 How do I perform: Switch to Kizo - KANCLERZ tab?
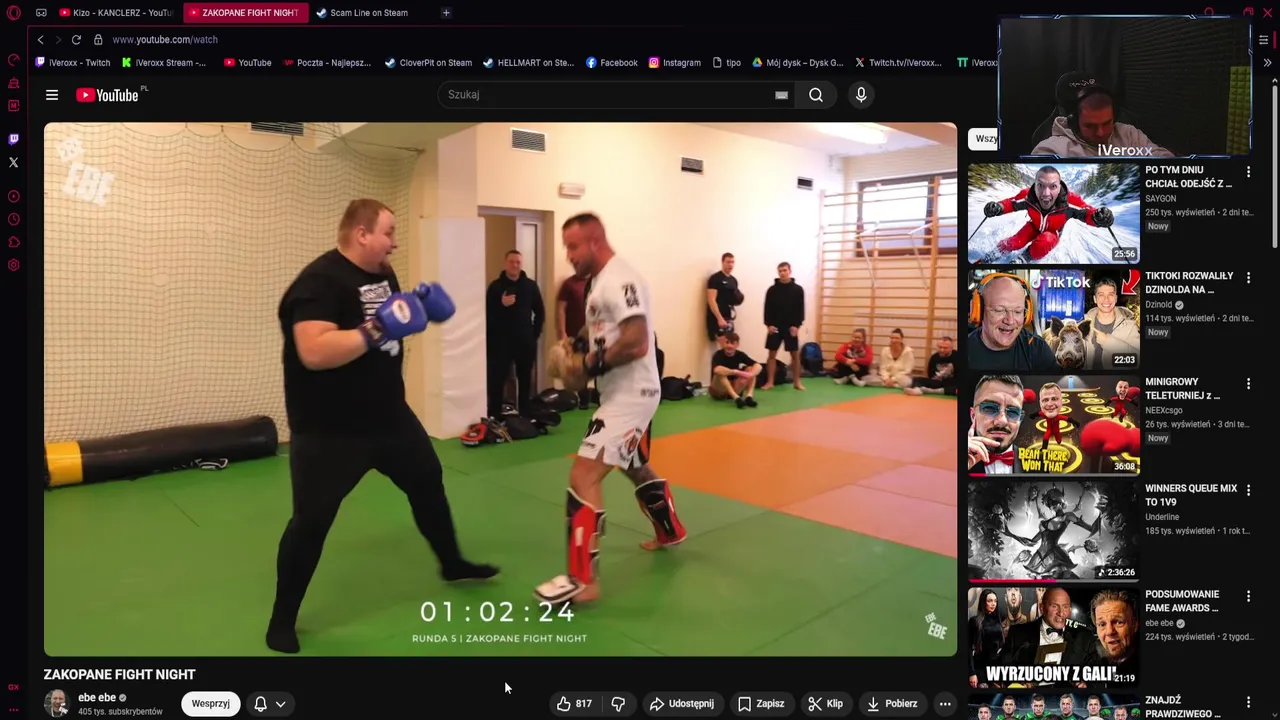point(116,13)
